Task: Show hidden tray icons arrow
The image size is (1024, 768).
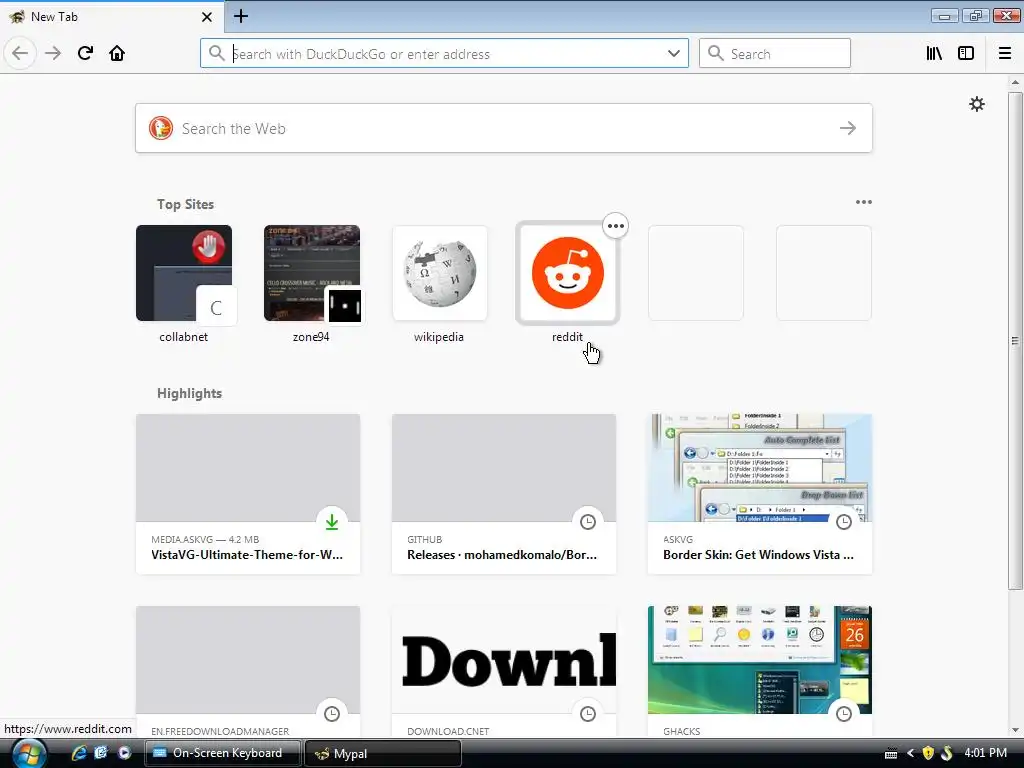Action: pyautogui.click(x=910, y=754)
